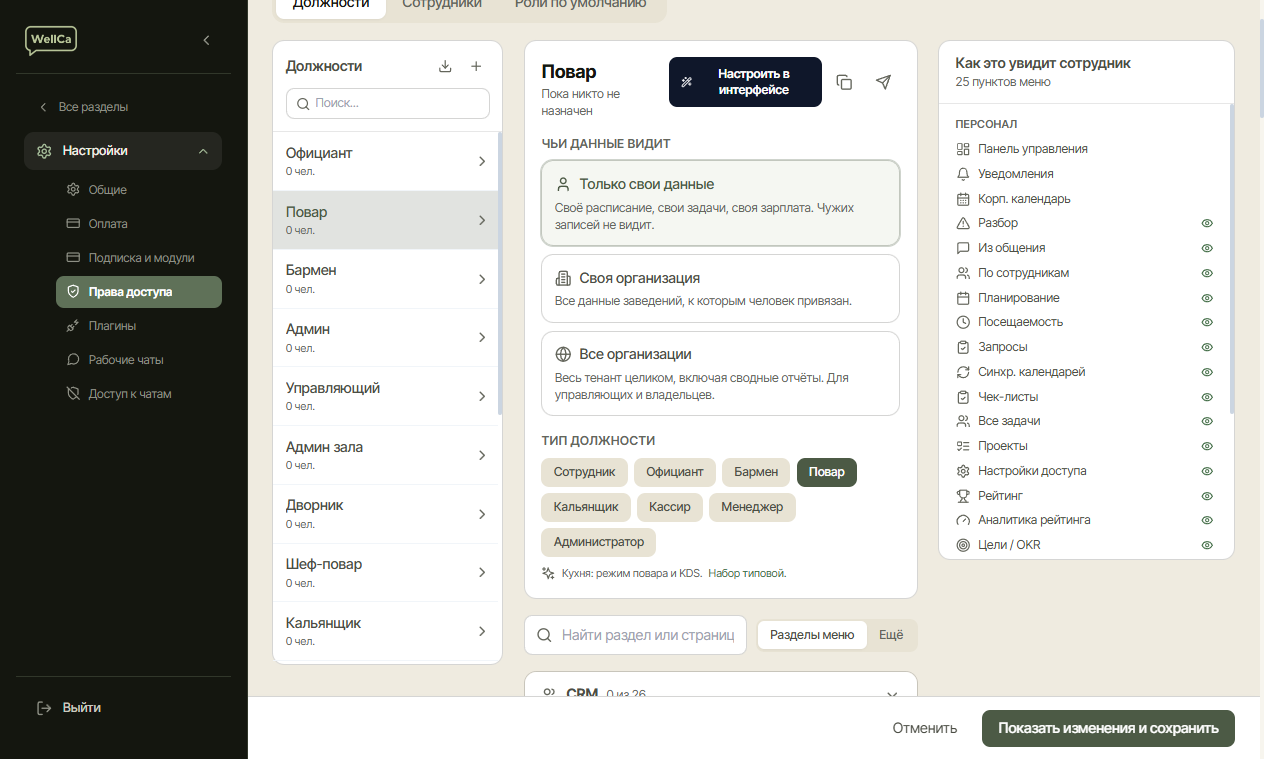Click the Выйти logout icon

pyautogui.click(x=44, y=708)
